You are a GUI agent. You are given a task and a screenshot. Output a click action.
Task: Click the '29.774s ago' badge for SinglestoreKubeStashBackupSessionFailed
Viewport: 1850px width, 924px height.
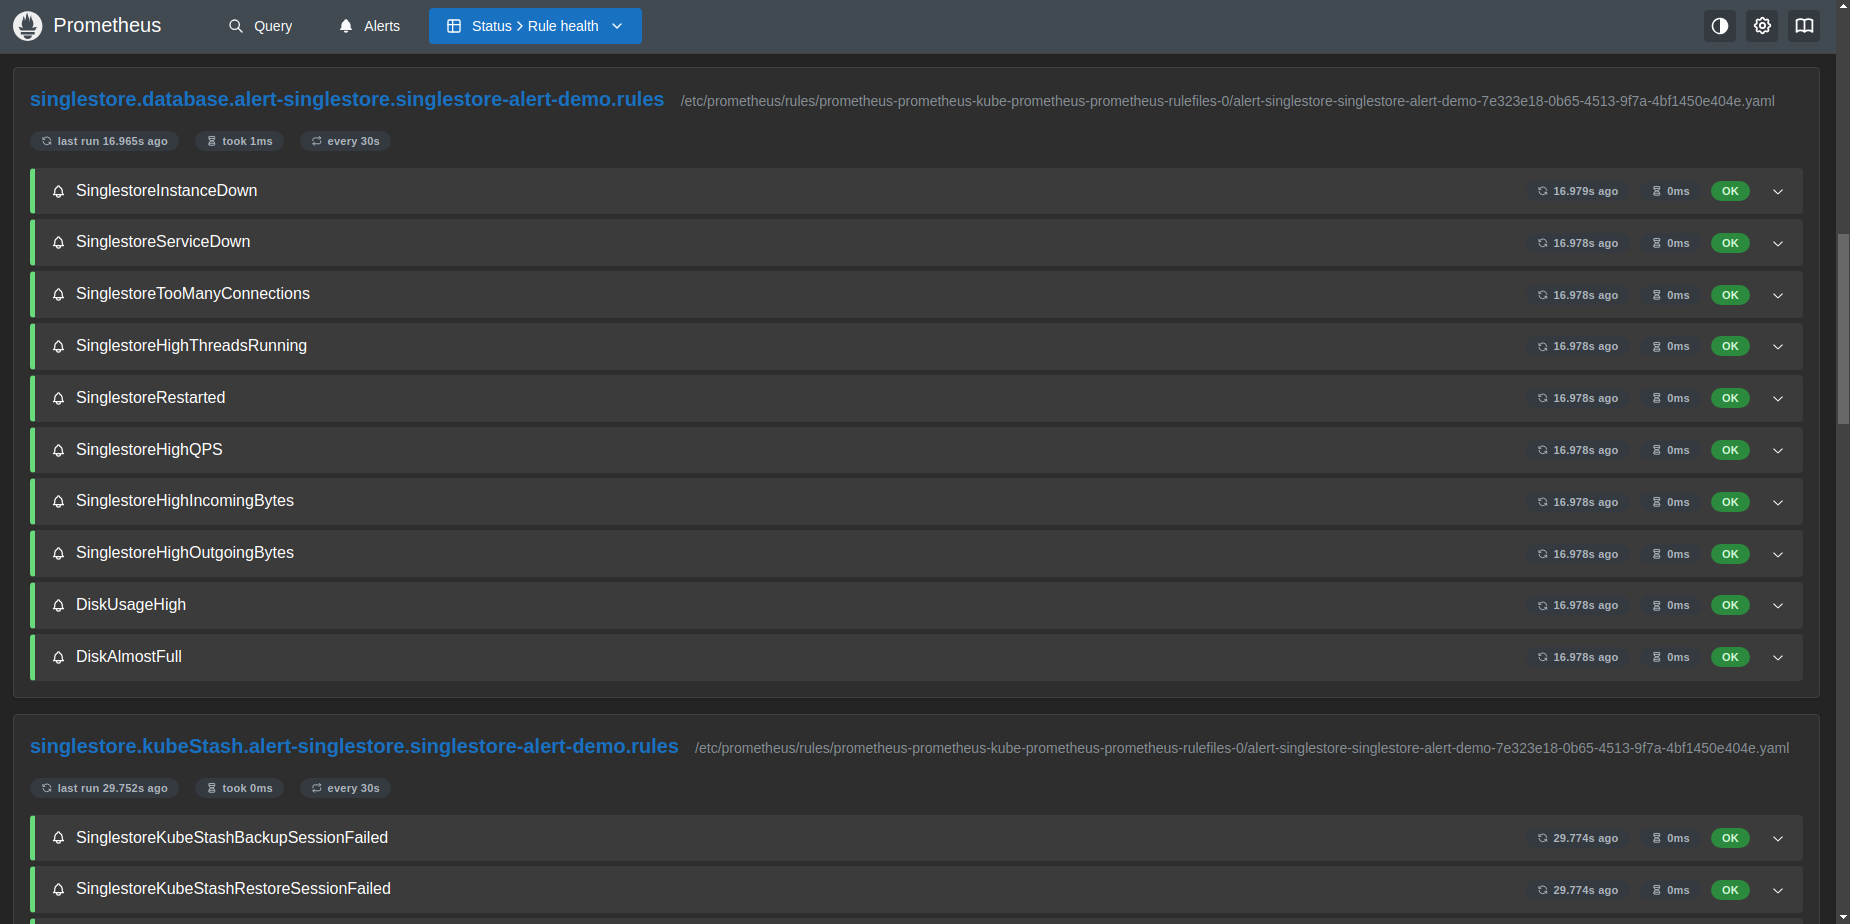click(x=1578, y=838)
